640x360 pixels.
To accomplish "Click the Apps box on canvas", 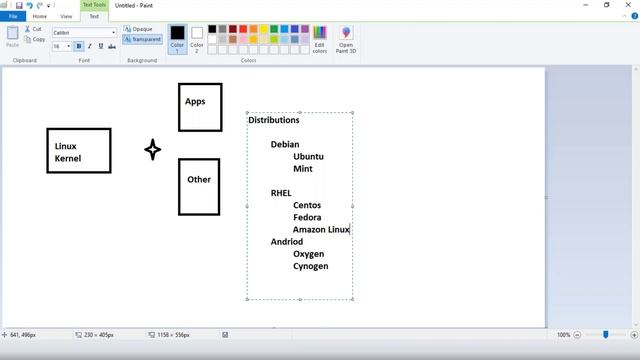I will (200, 107).
